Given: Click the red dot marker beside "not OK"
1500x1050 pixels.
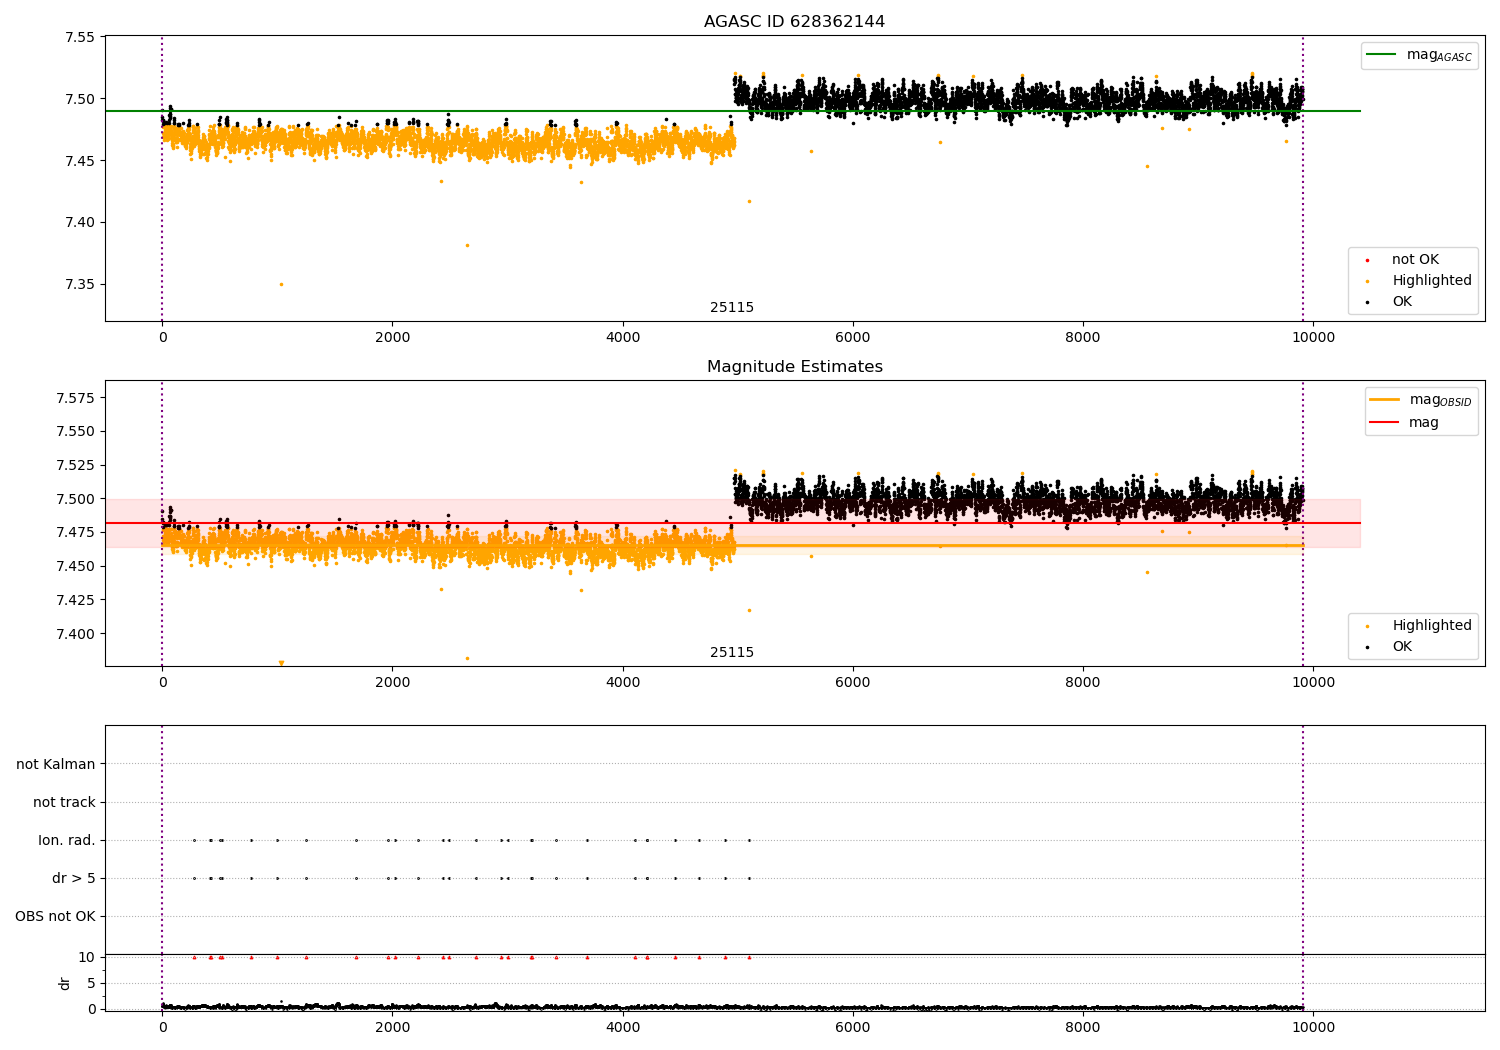Looking at the screenshot, I should tap(1367, 260).
